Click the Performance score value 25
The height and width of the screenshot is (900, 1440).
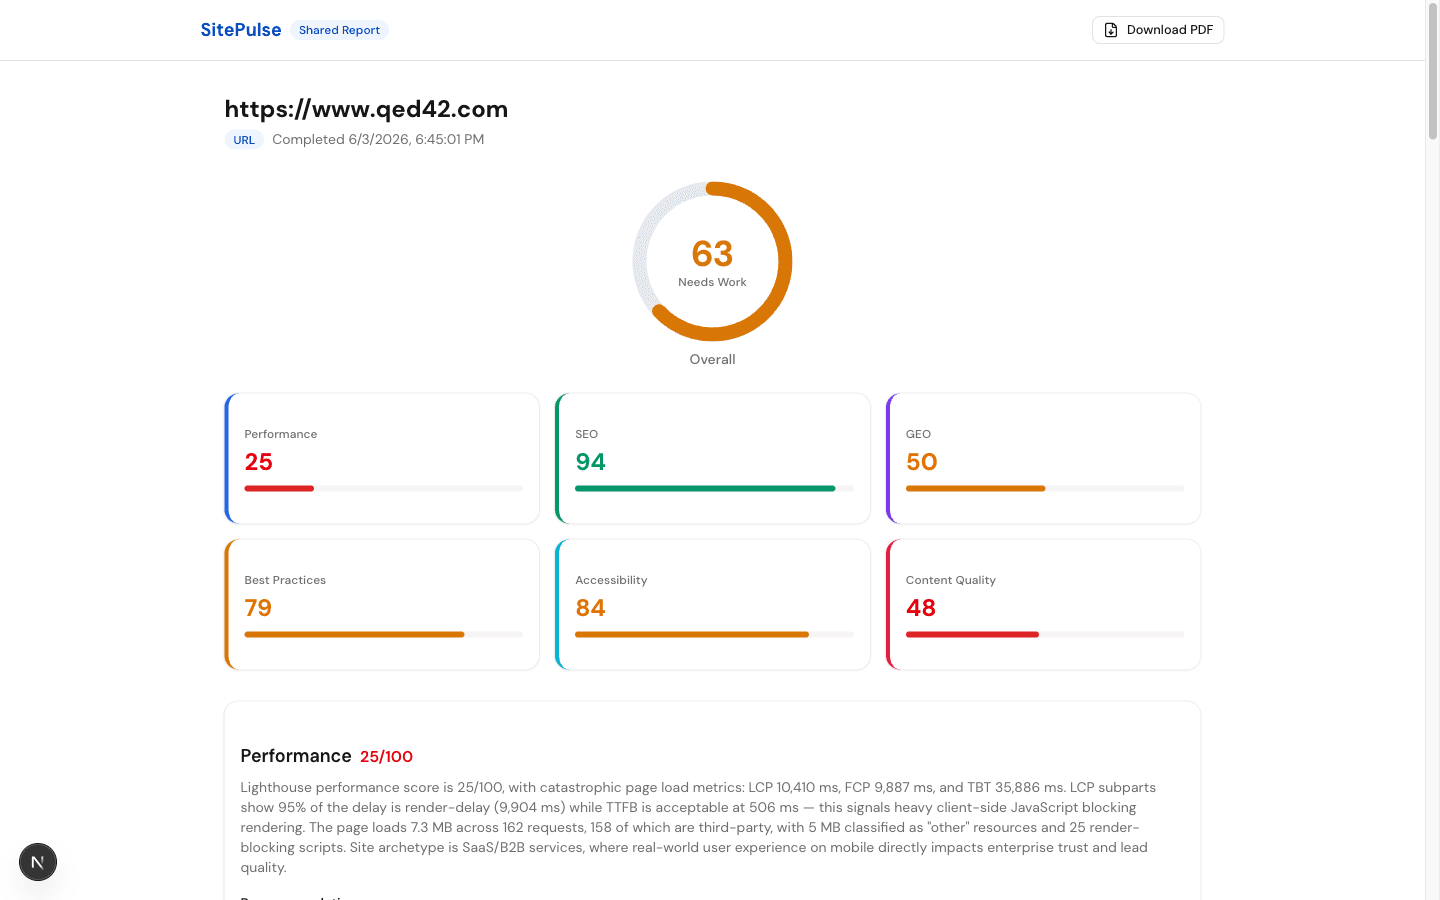[x=258, y=462]
